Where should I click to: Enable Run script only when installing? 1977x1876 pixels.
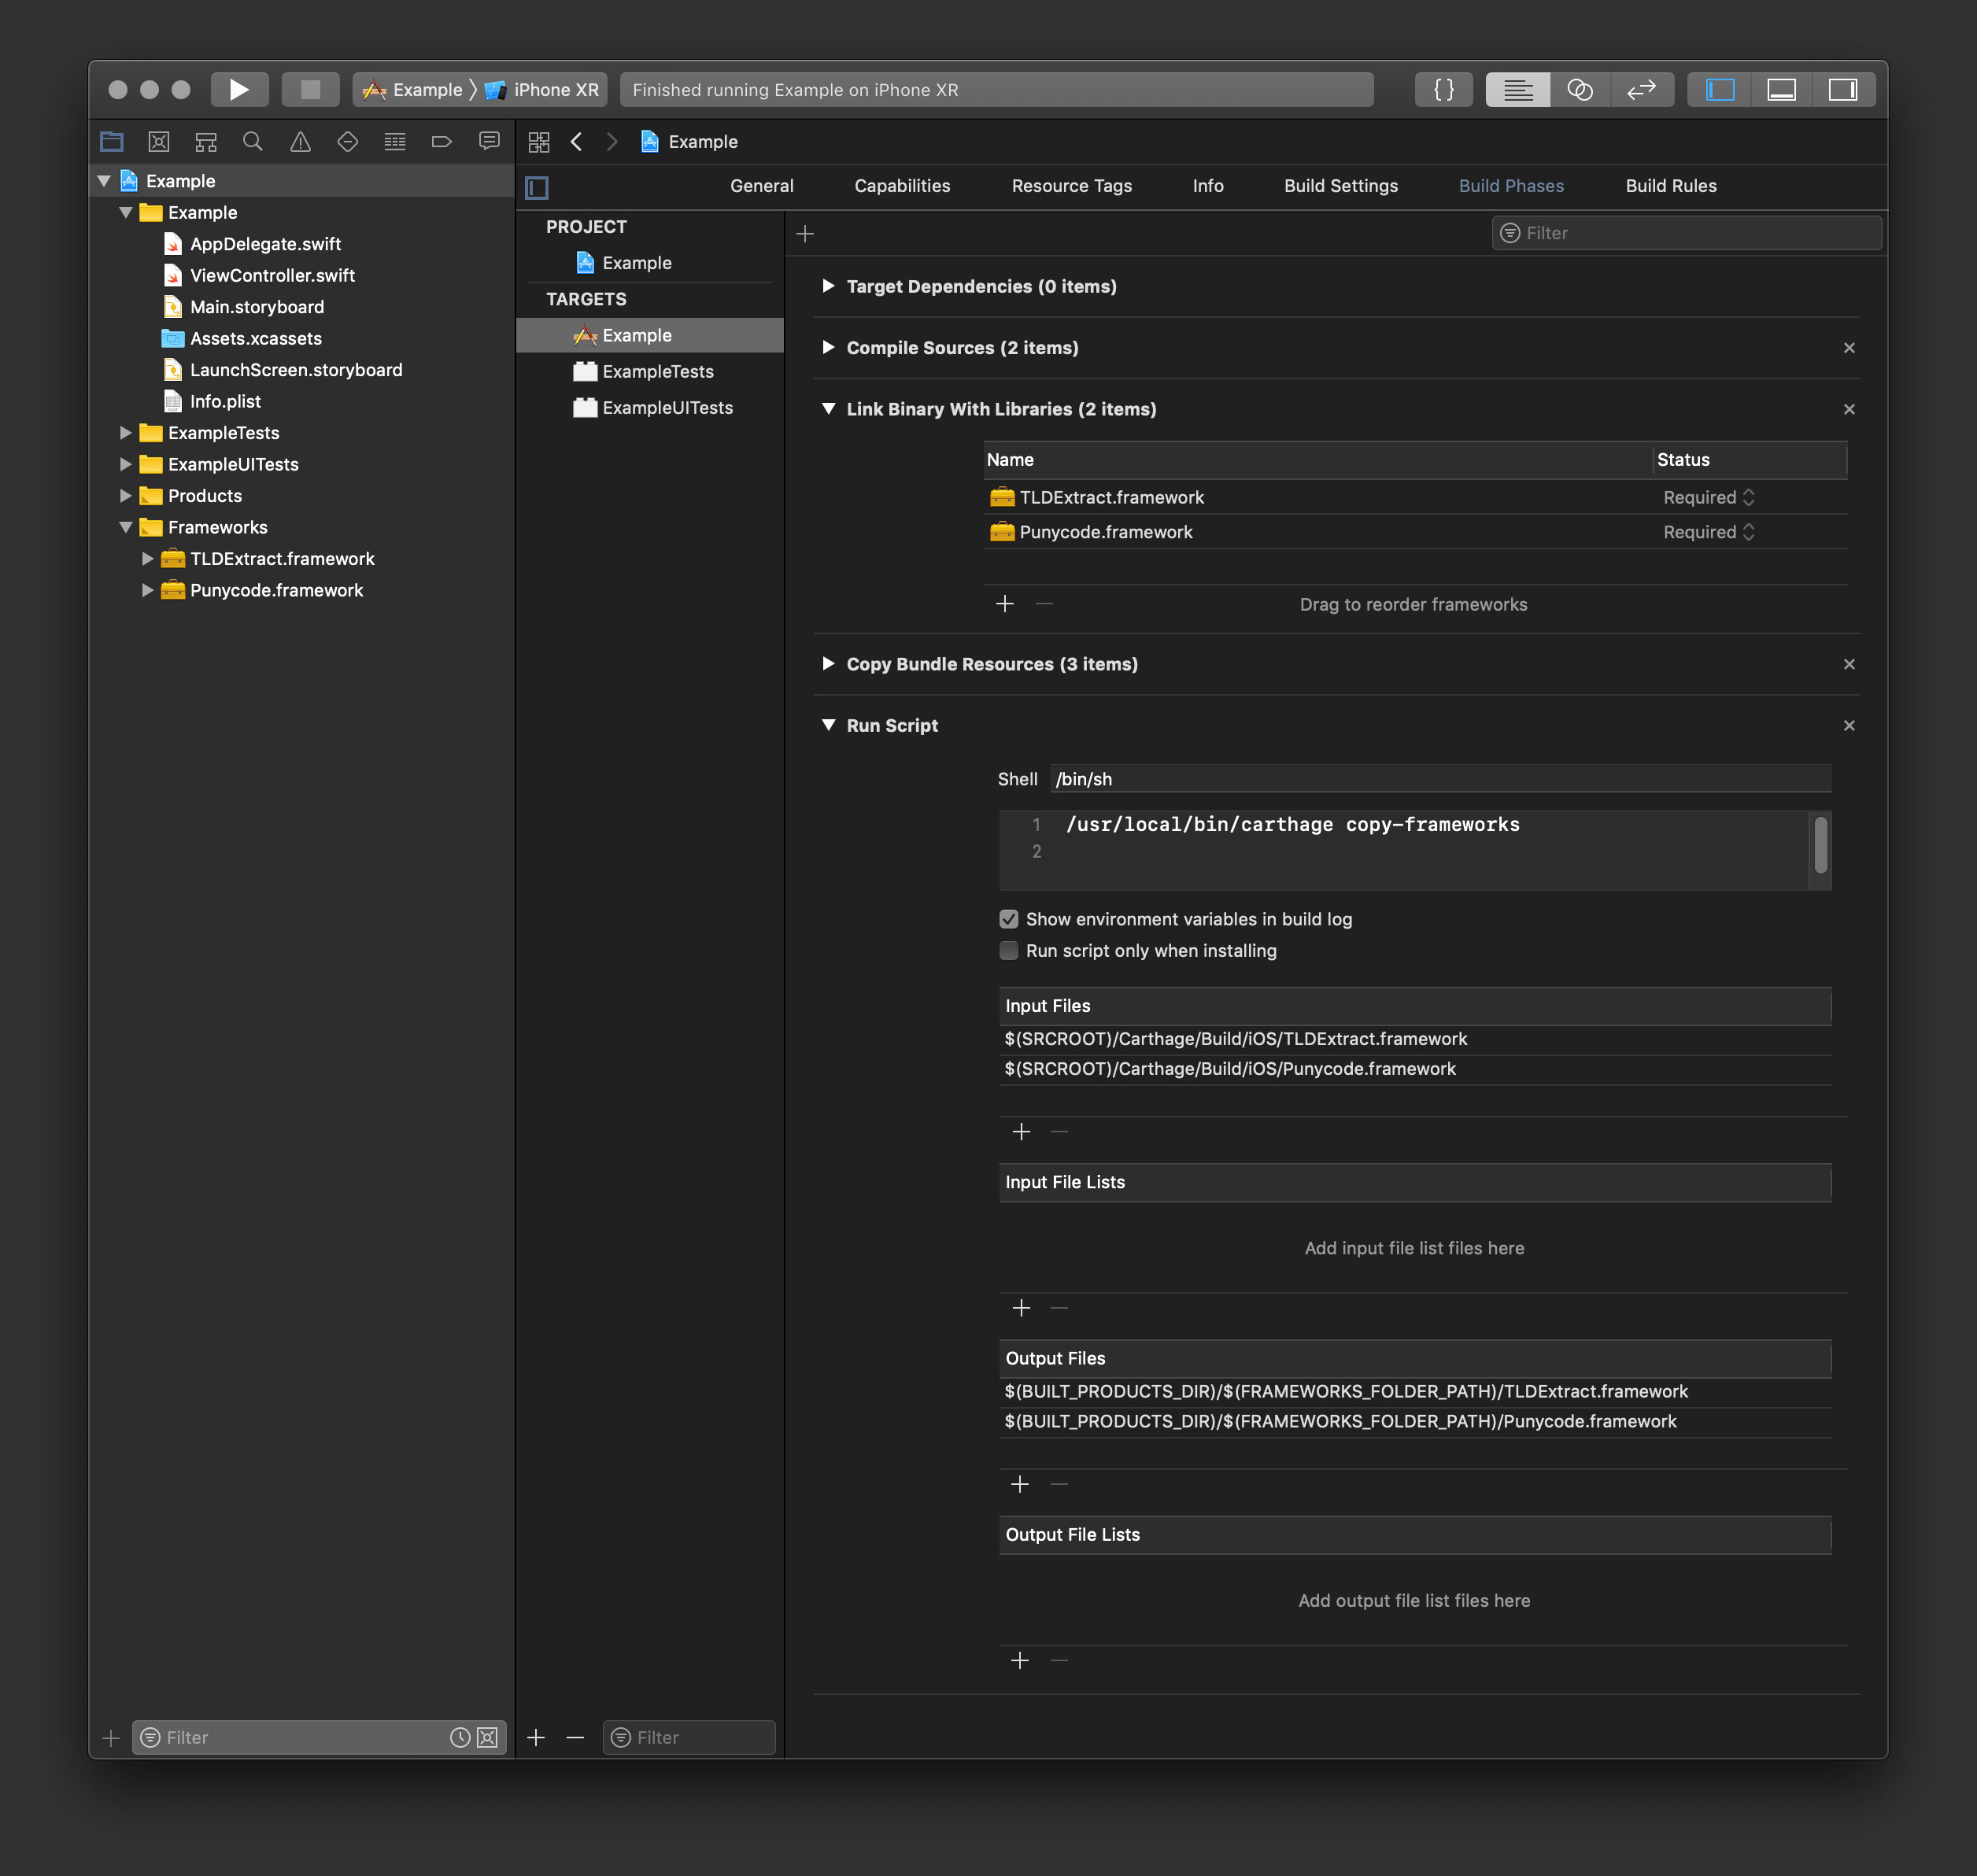1009,951
